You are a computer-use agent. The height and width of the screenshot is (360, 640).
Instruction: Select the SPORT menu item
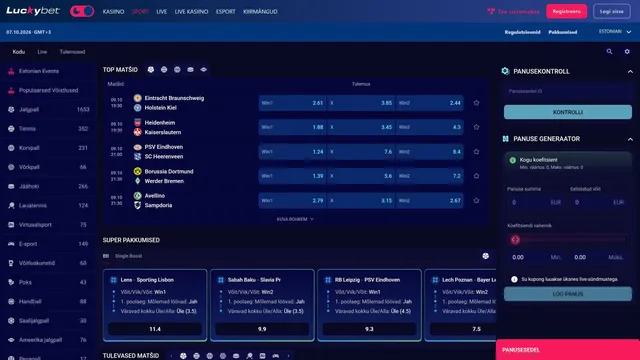[140, 11]
